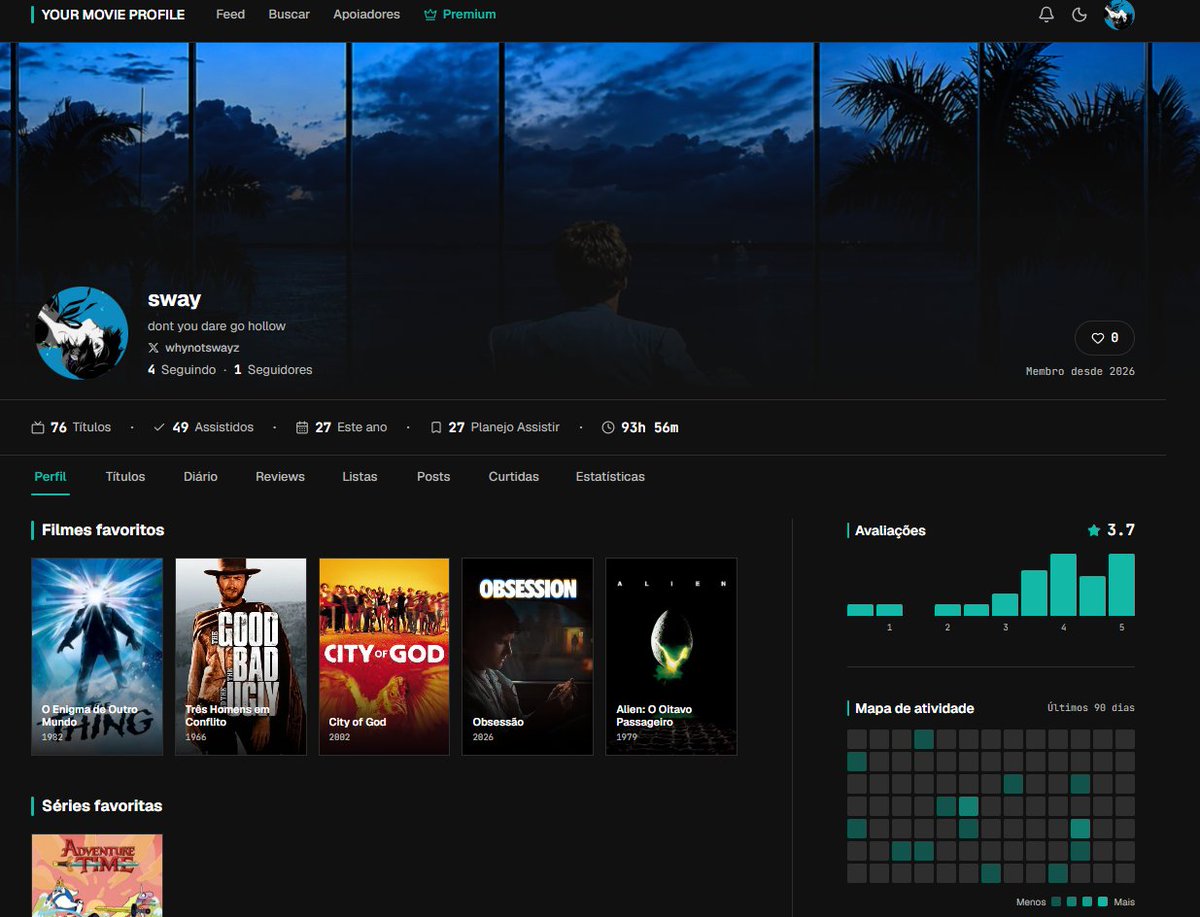Open the user avatar menu in navbar
The width and height of the screenshot is (1200, 917).
pos(1119,15)
